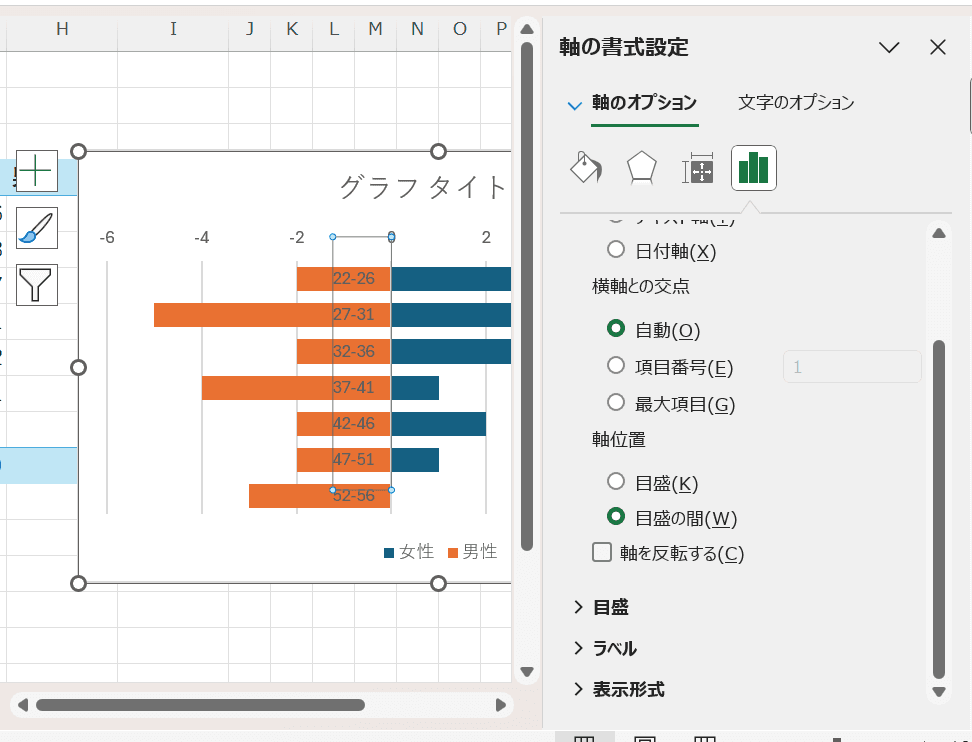Collapse the 軸の書式設定 pane with the chevron
The height and width of the screenshot is (742, 972).
(889, 47)
